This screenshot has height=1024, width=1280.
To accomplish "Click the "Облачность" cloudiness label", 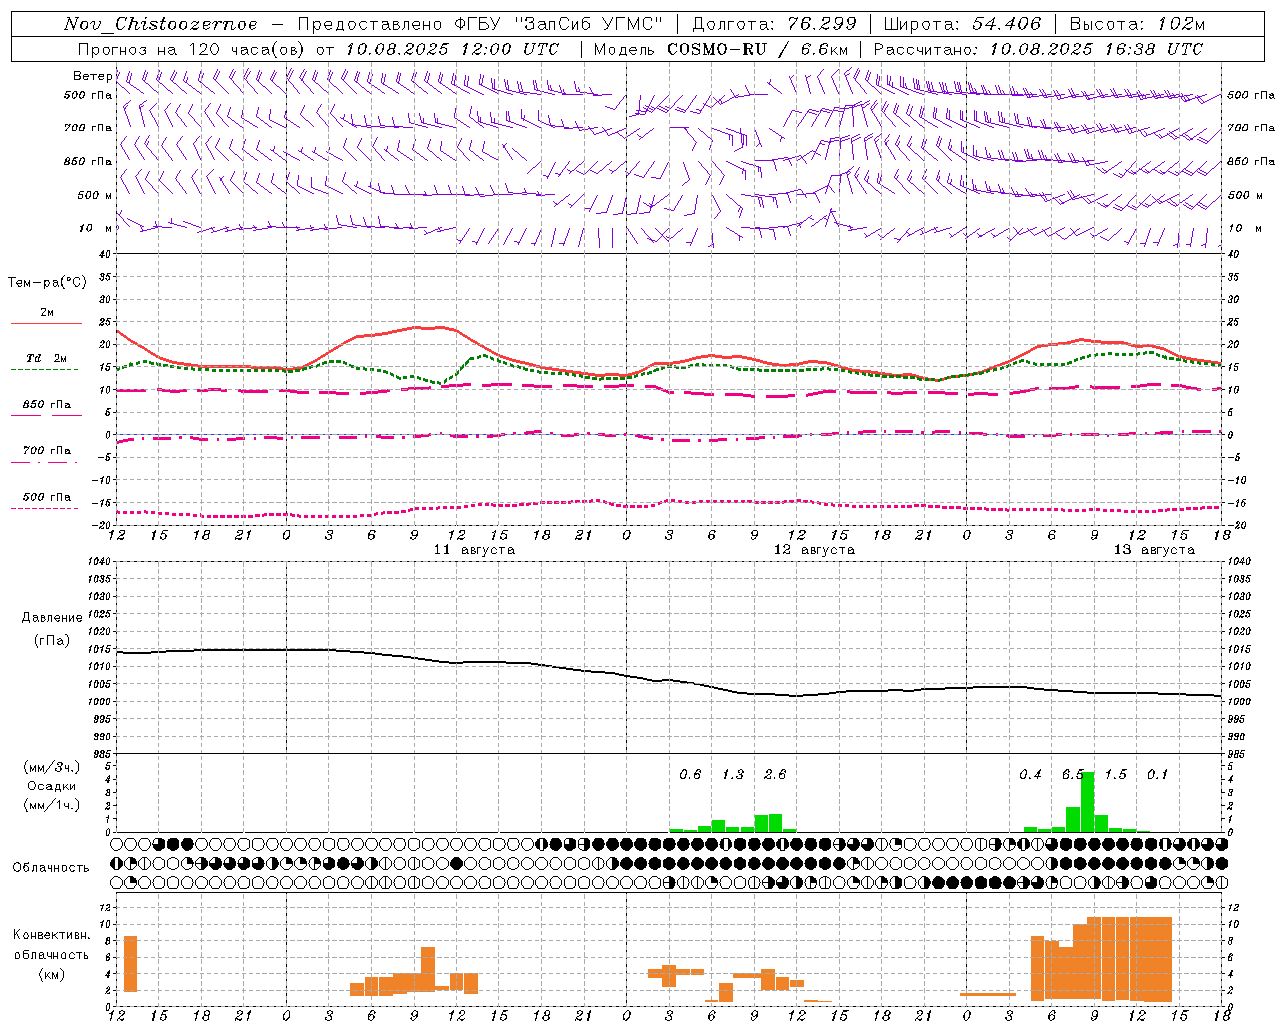I will pyautogui.click(x=51, y=868).
